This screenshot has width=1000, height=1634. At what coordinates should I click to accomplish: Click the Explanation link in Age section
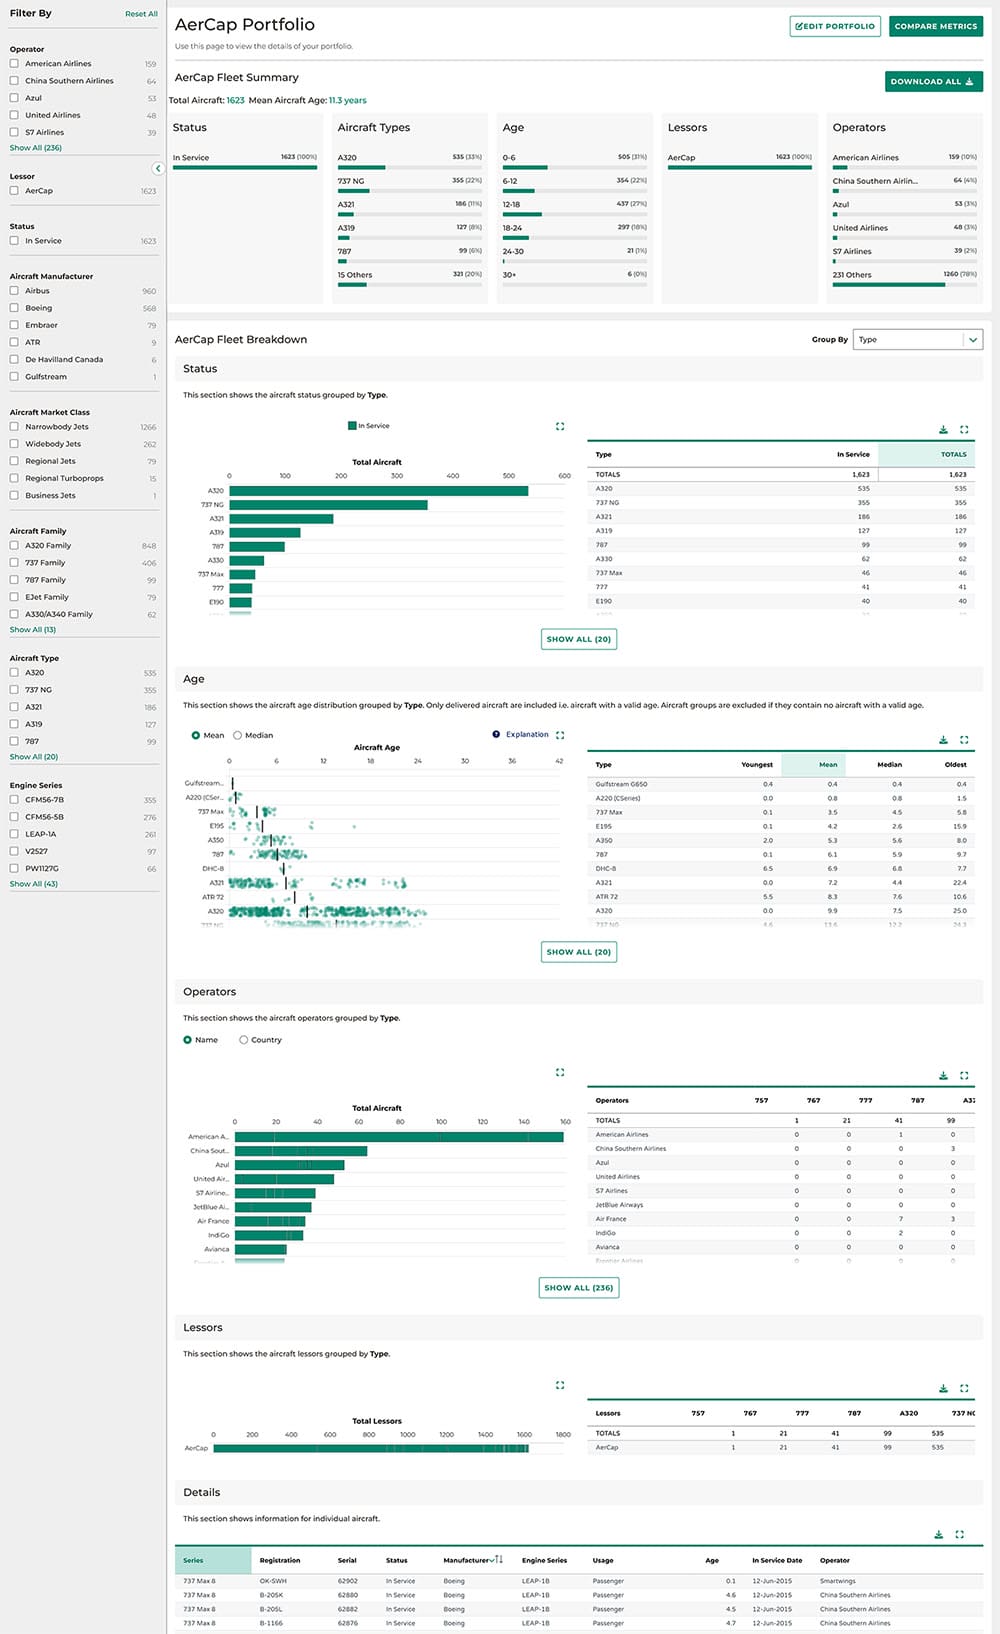tap(527, 734)
